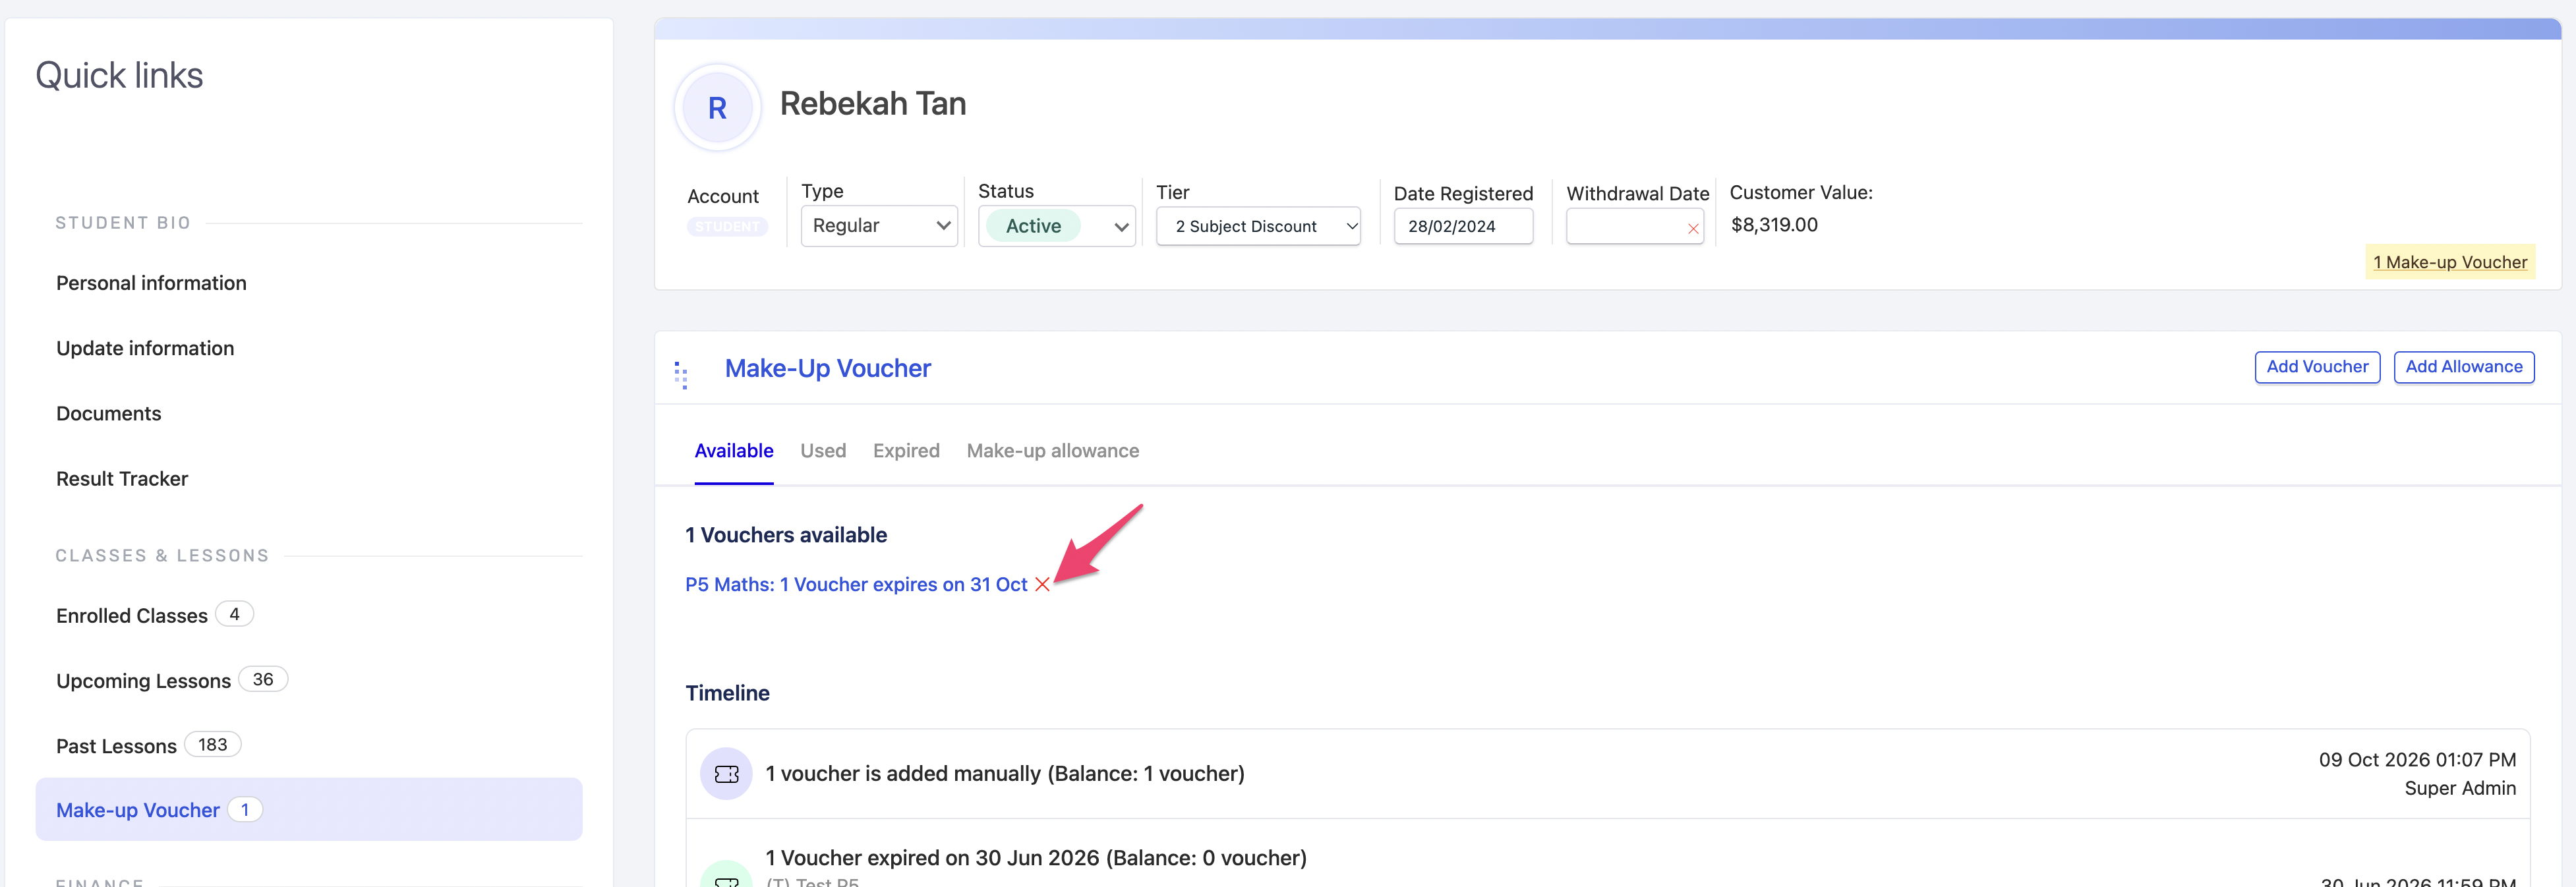Screen dimensions: 2576x887
Task: Click the '1 Vouchers available' heading
Action: coord(786,535)
